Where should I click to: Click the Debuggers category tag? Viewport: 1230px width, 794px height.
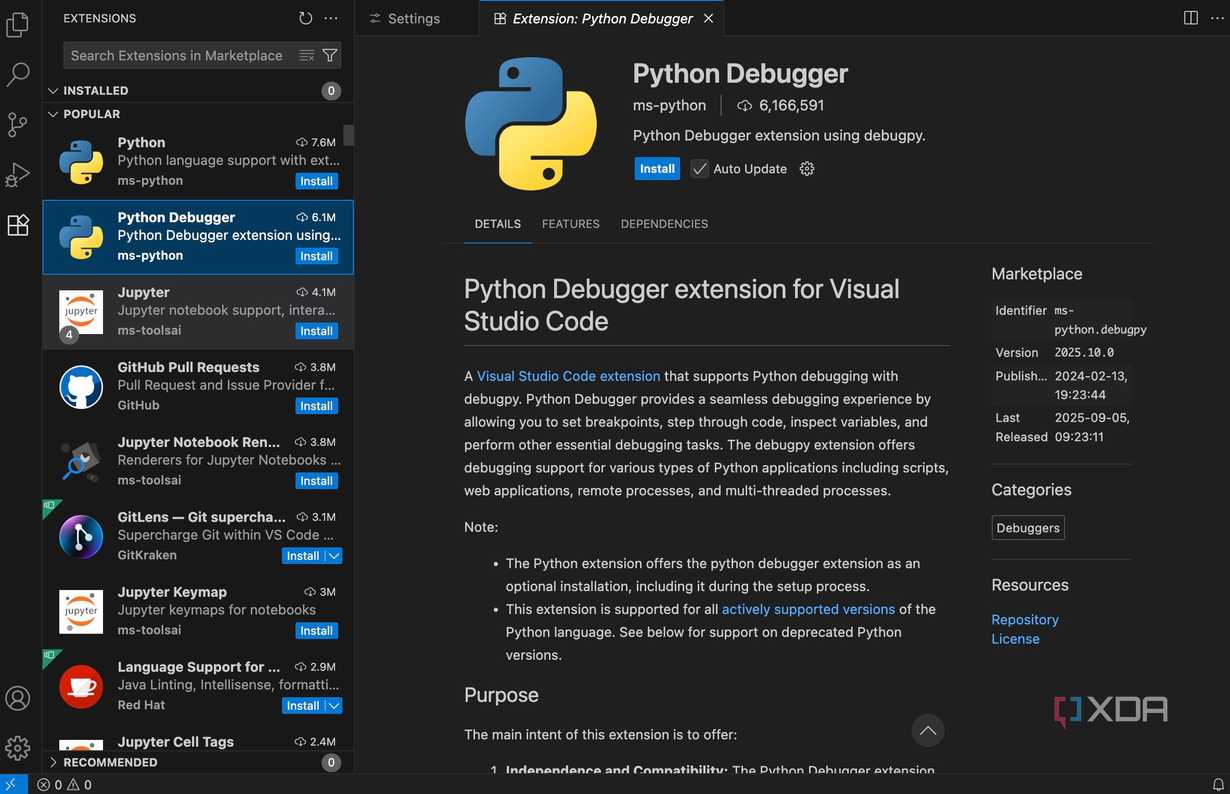[1028, 528]
